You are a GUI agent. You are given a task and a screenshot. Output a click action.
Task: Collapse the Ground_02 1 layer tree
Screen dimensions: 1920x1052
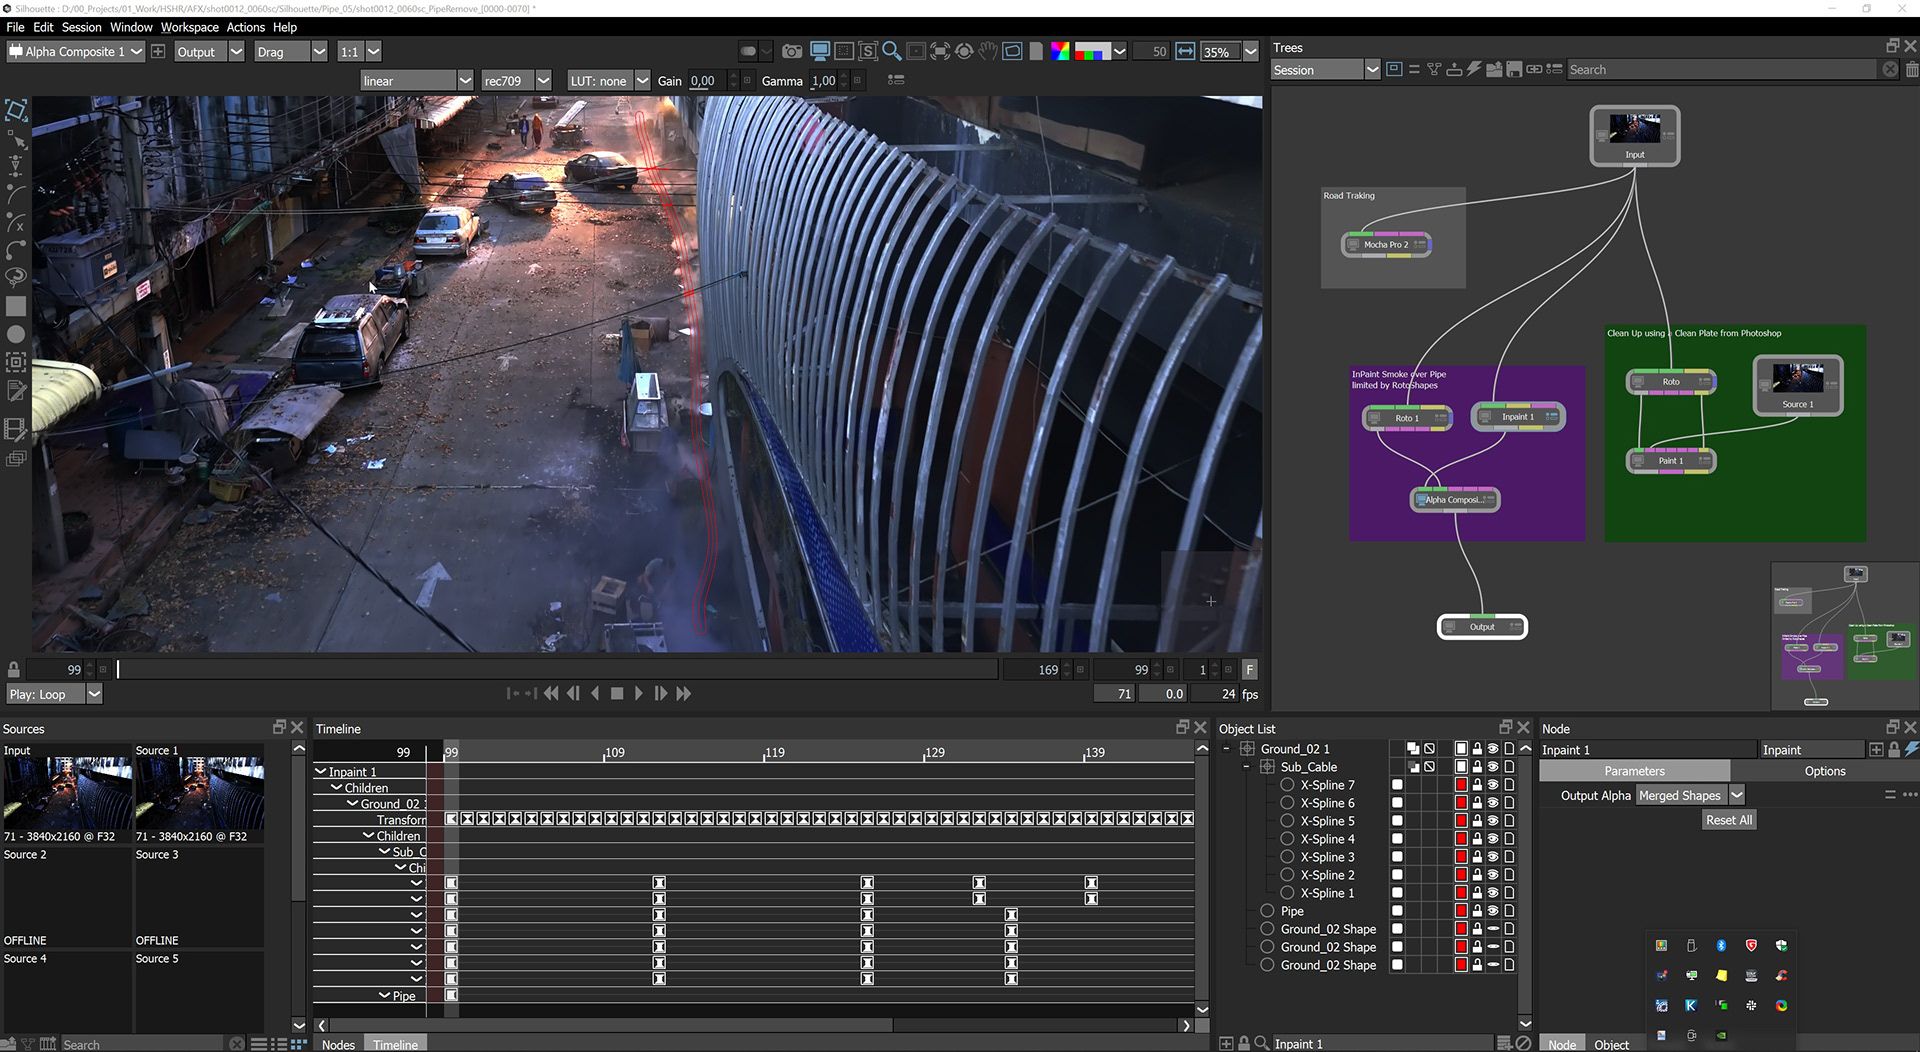[x=1227, y=749]
